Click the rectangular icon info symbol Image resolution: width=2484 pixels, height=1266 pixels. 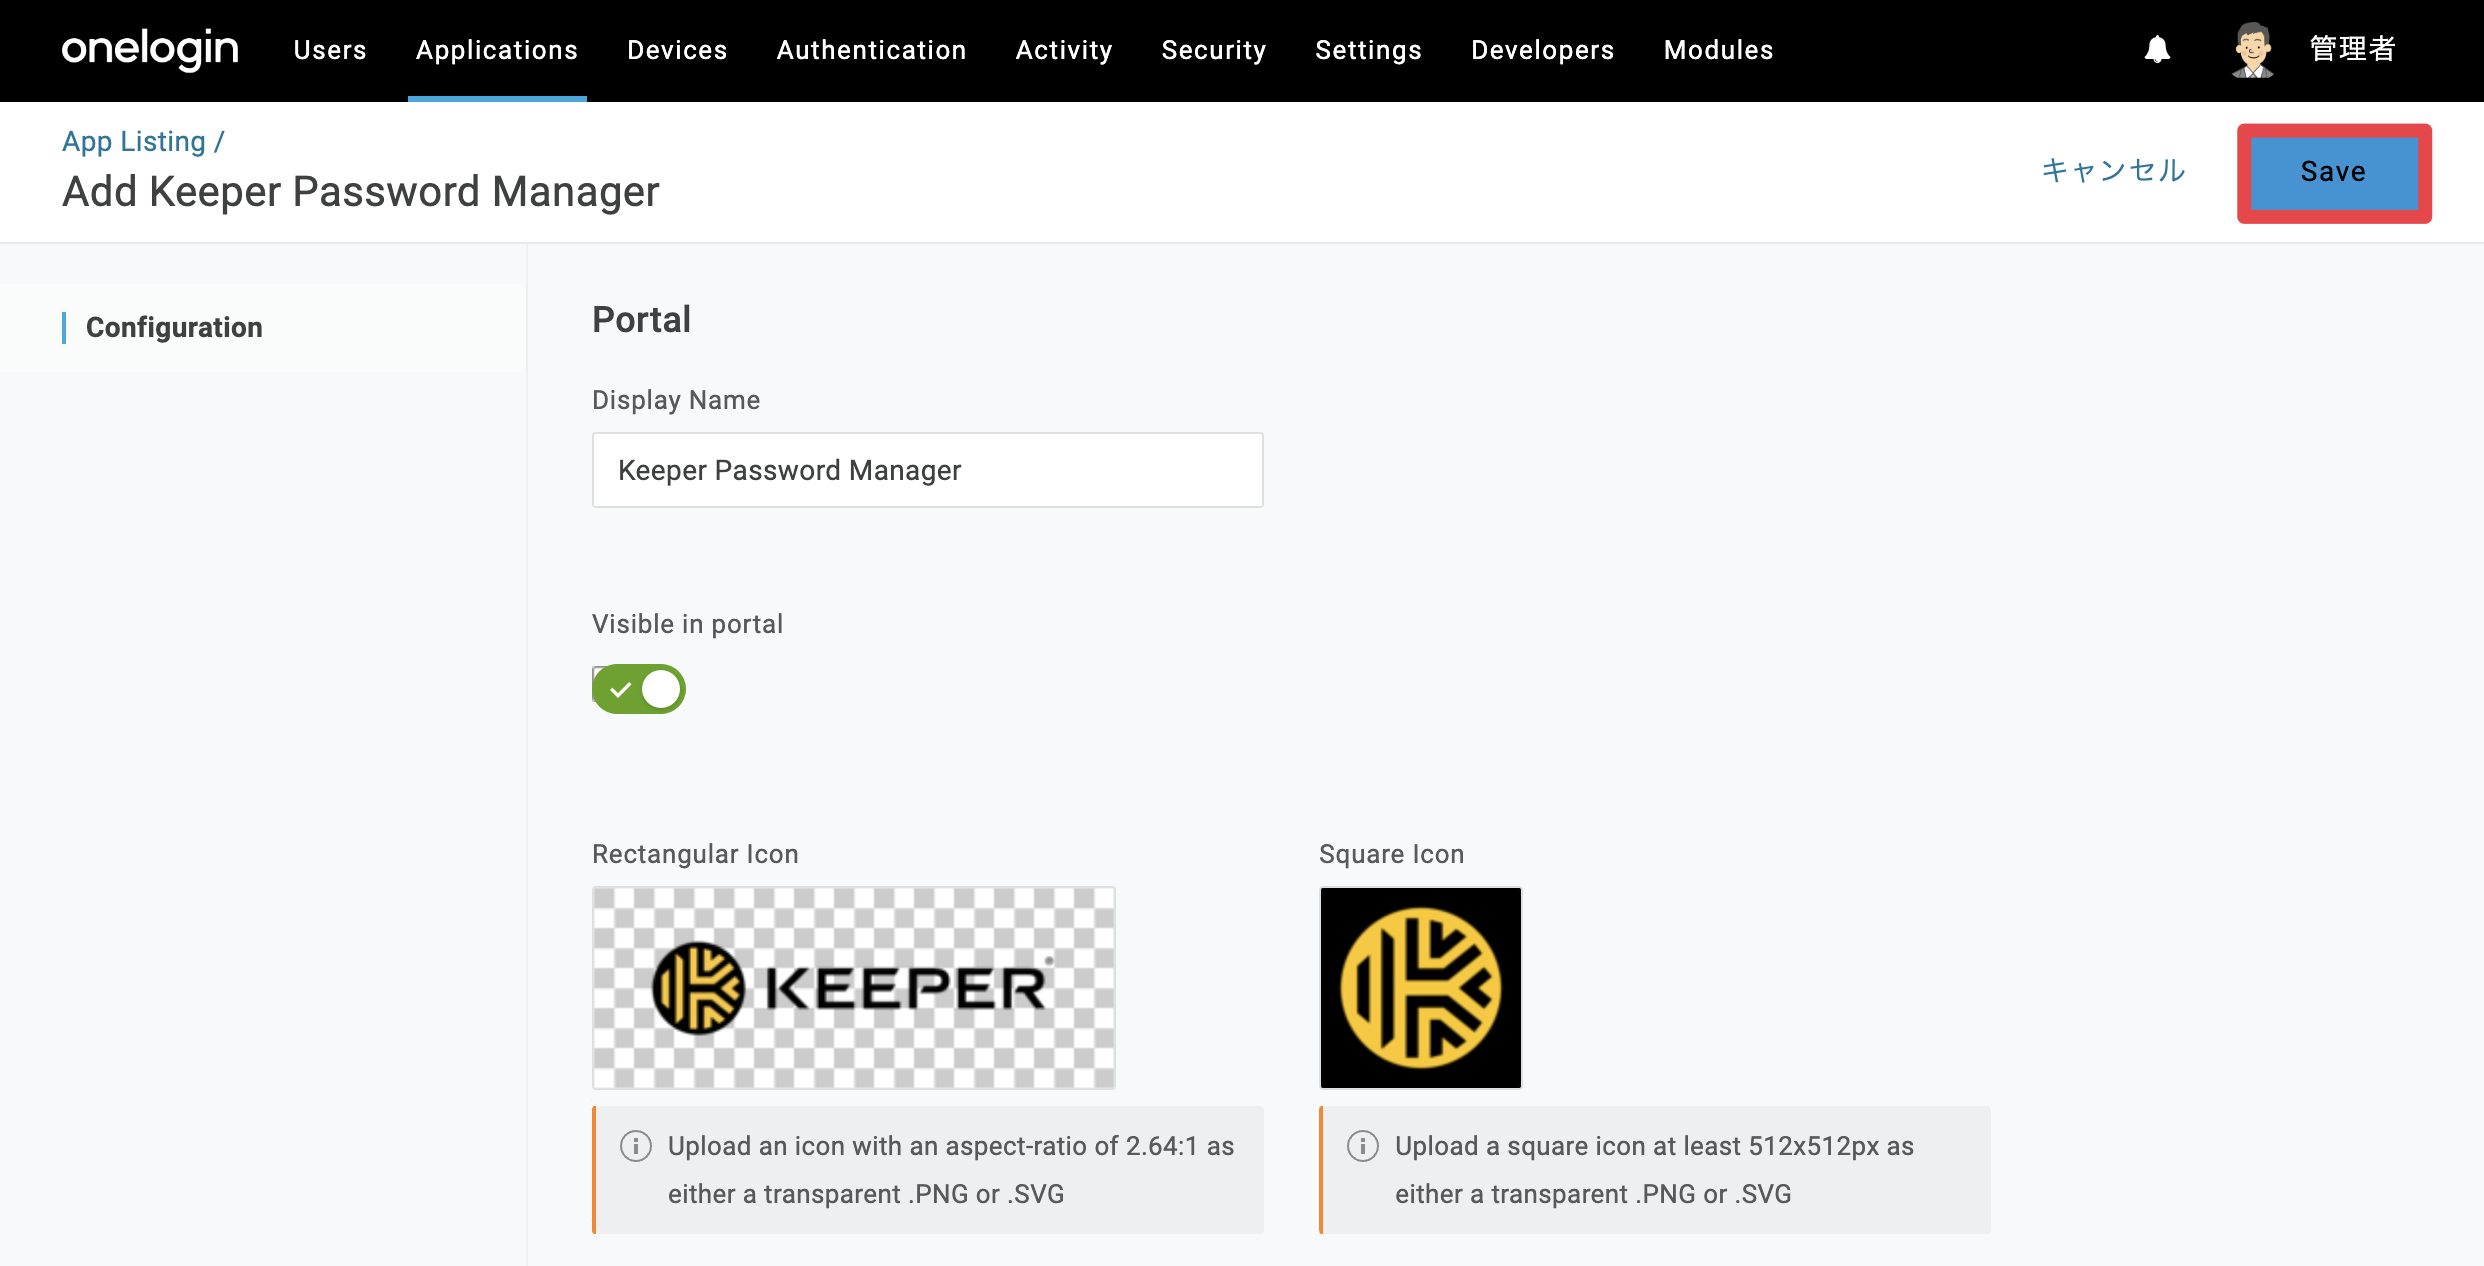coord(636,1146)
